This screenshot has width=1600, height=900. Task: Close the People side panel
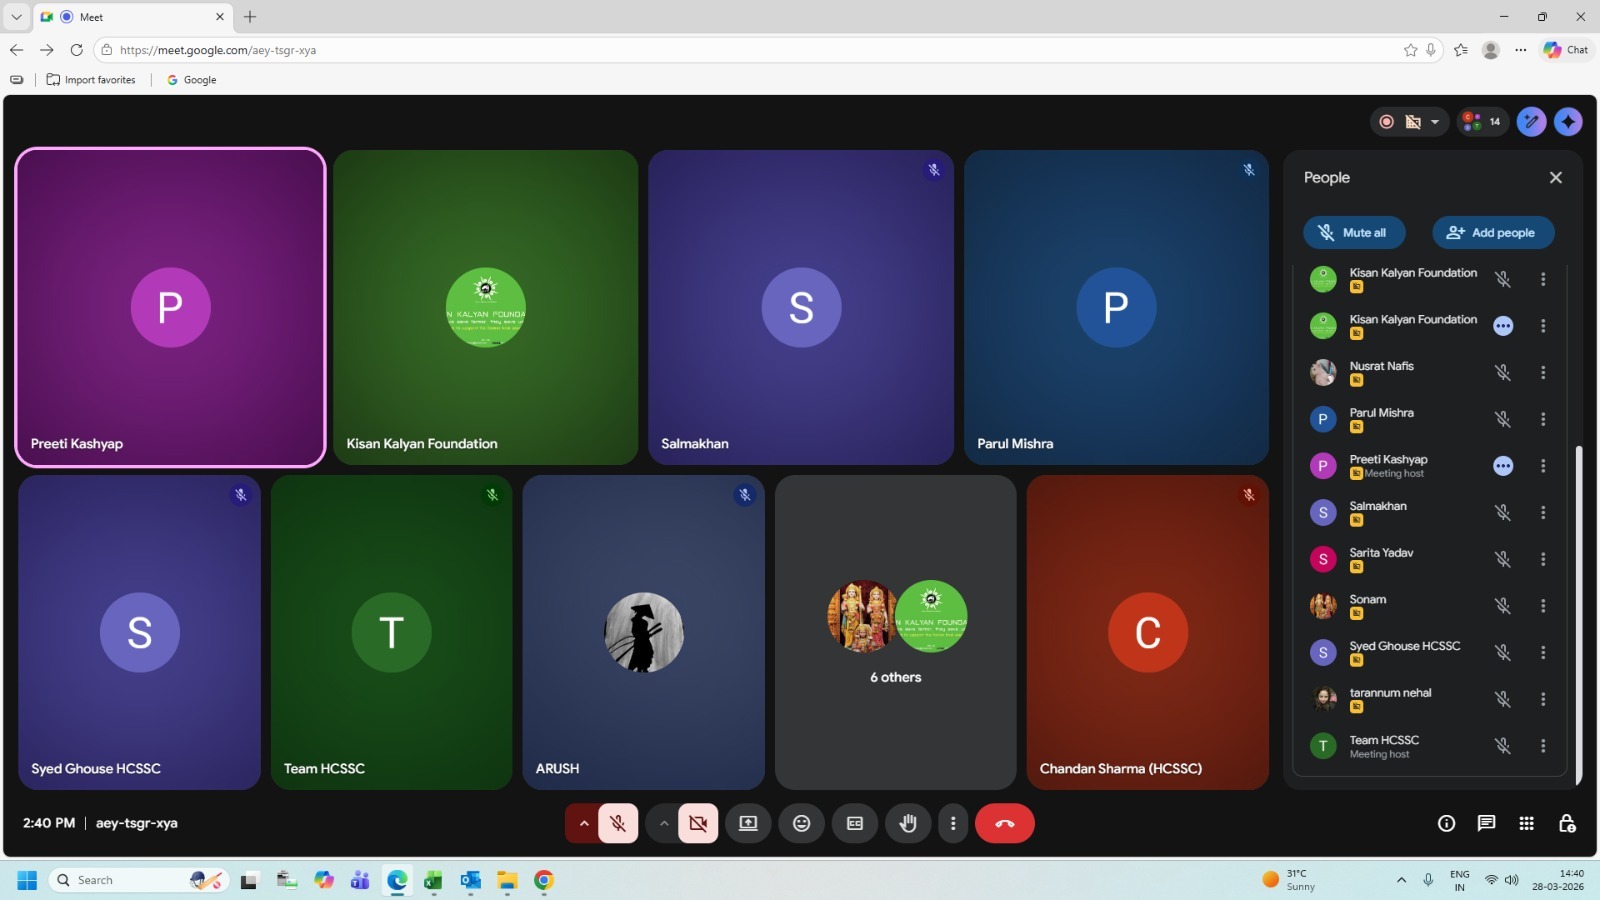click(1555, 177)
